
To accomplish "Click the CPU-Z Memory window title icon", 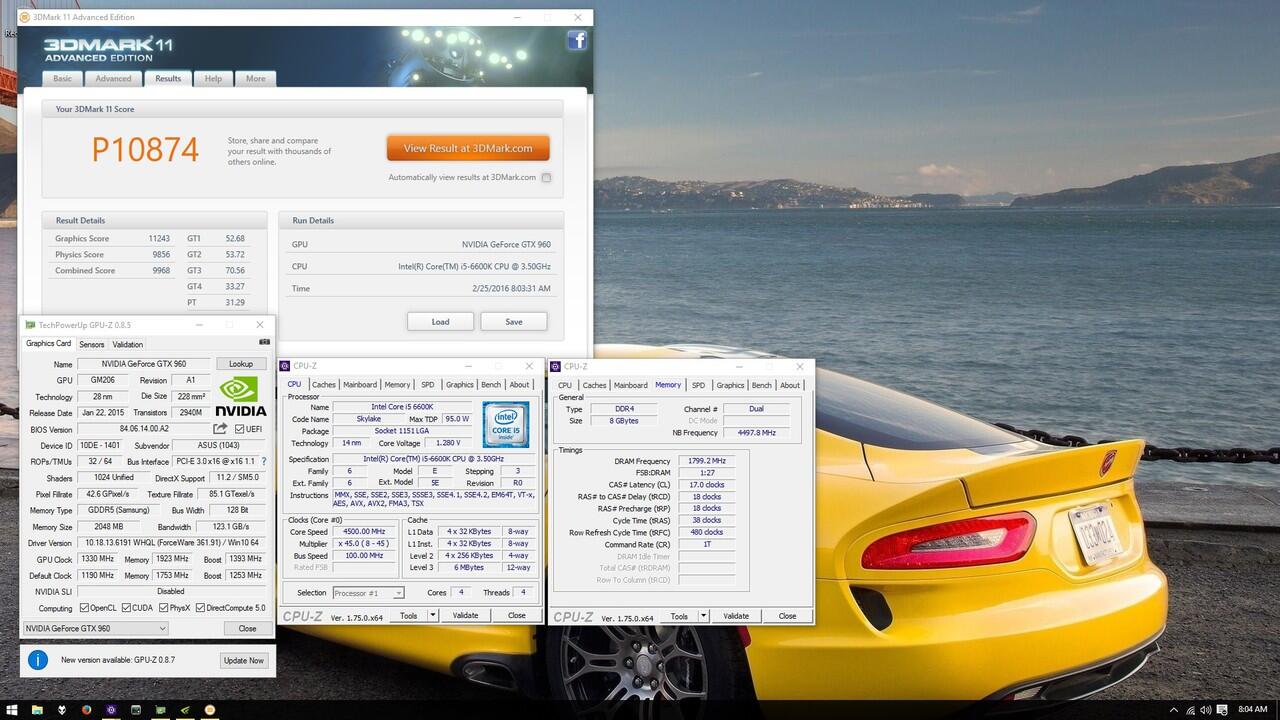I will pos(556,366).
